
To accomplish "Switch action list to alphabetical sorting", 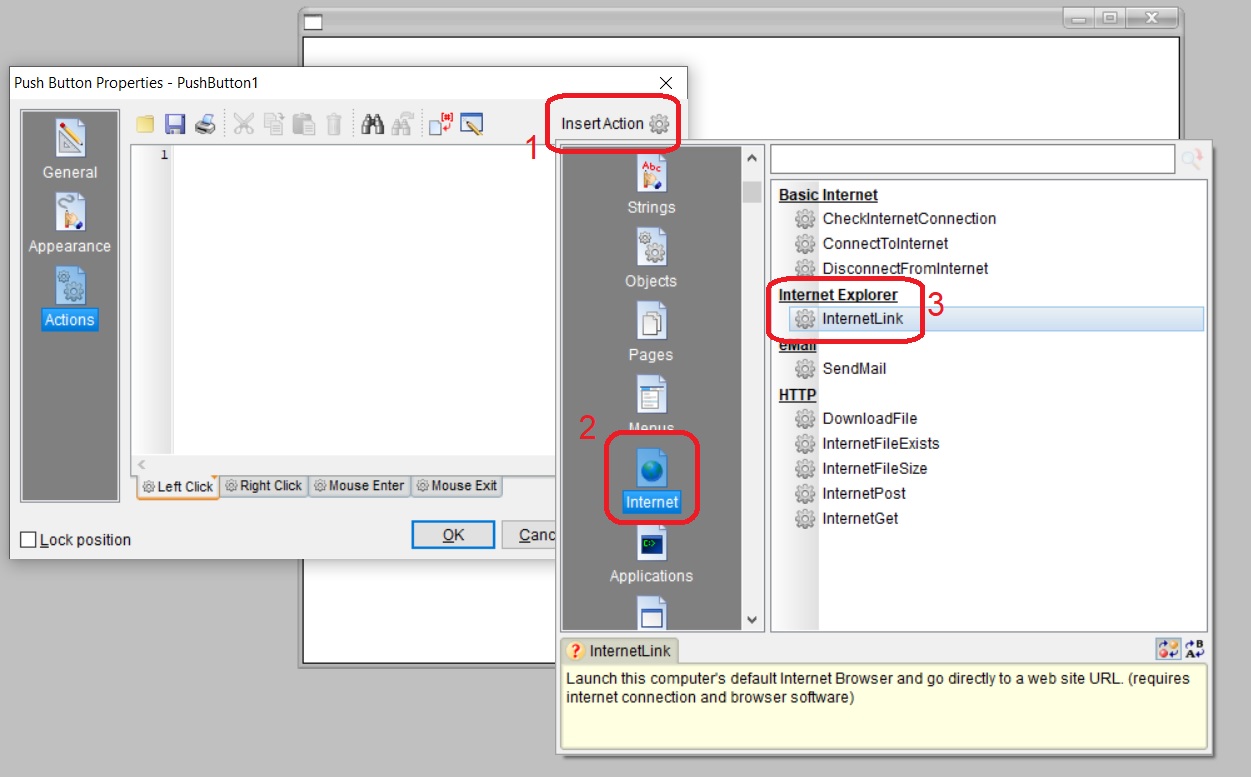I will (x=1195, y=649).
